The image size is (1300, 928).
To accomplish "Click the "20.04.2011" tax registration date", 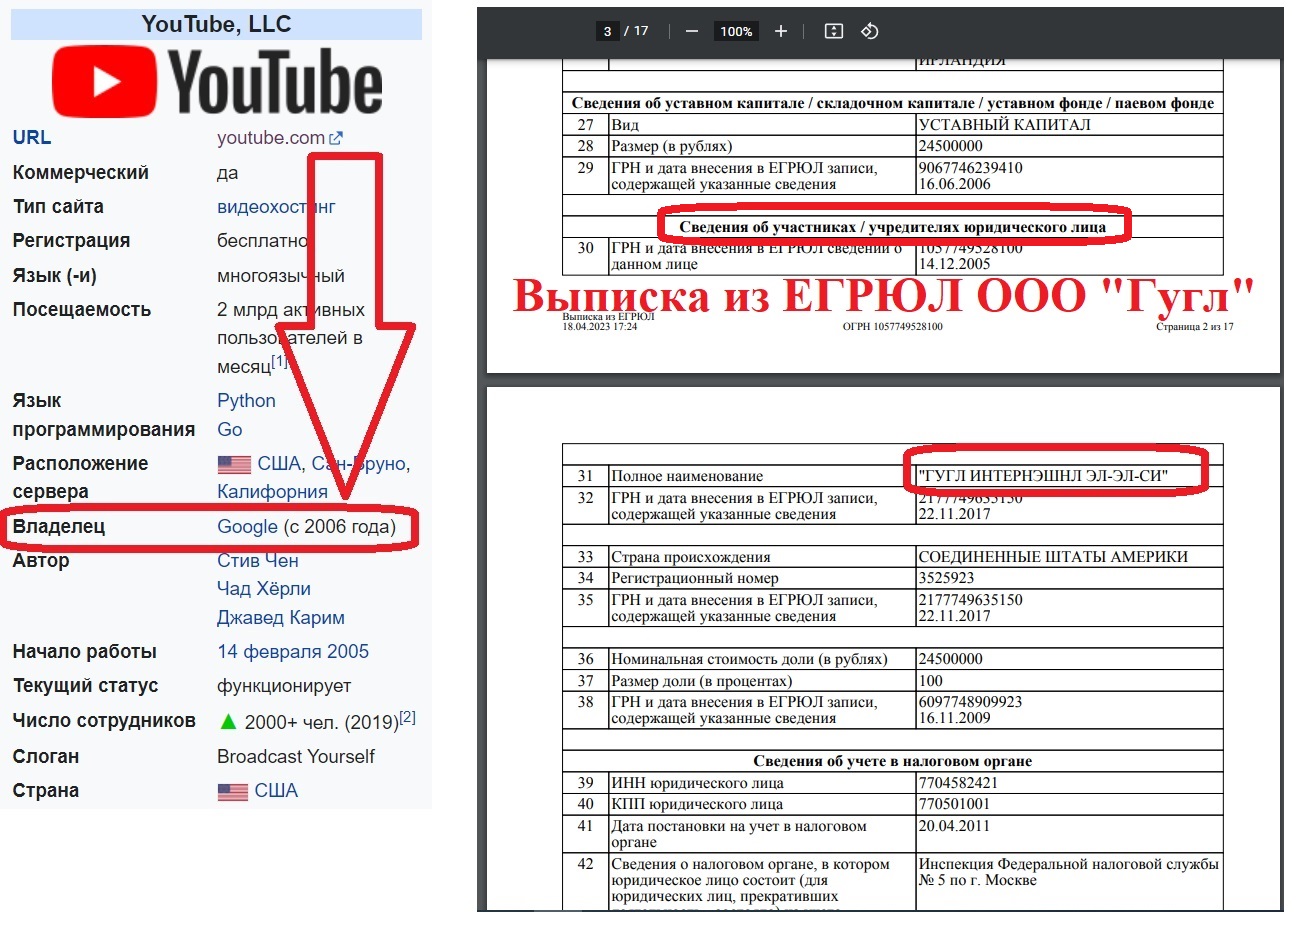I will pyautogui.click(x=955, y=826).
